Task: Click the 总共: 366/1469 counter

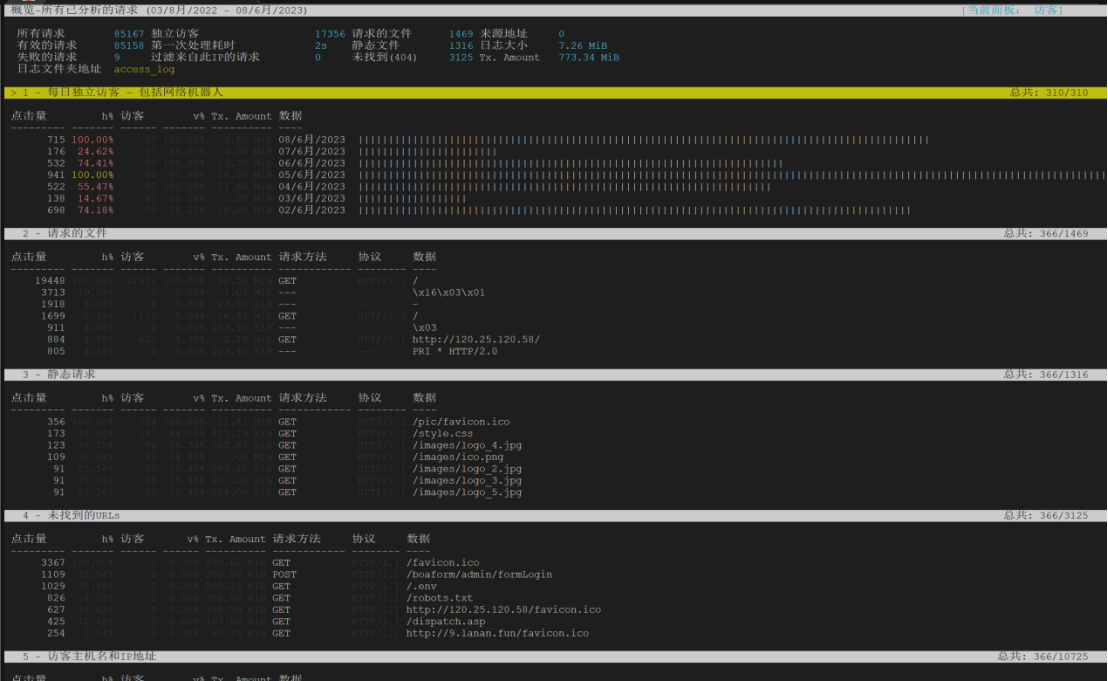Action: [x=1046, y=233]
